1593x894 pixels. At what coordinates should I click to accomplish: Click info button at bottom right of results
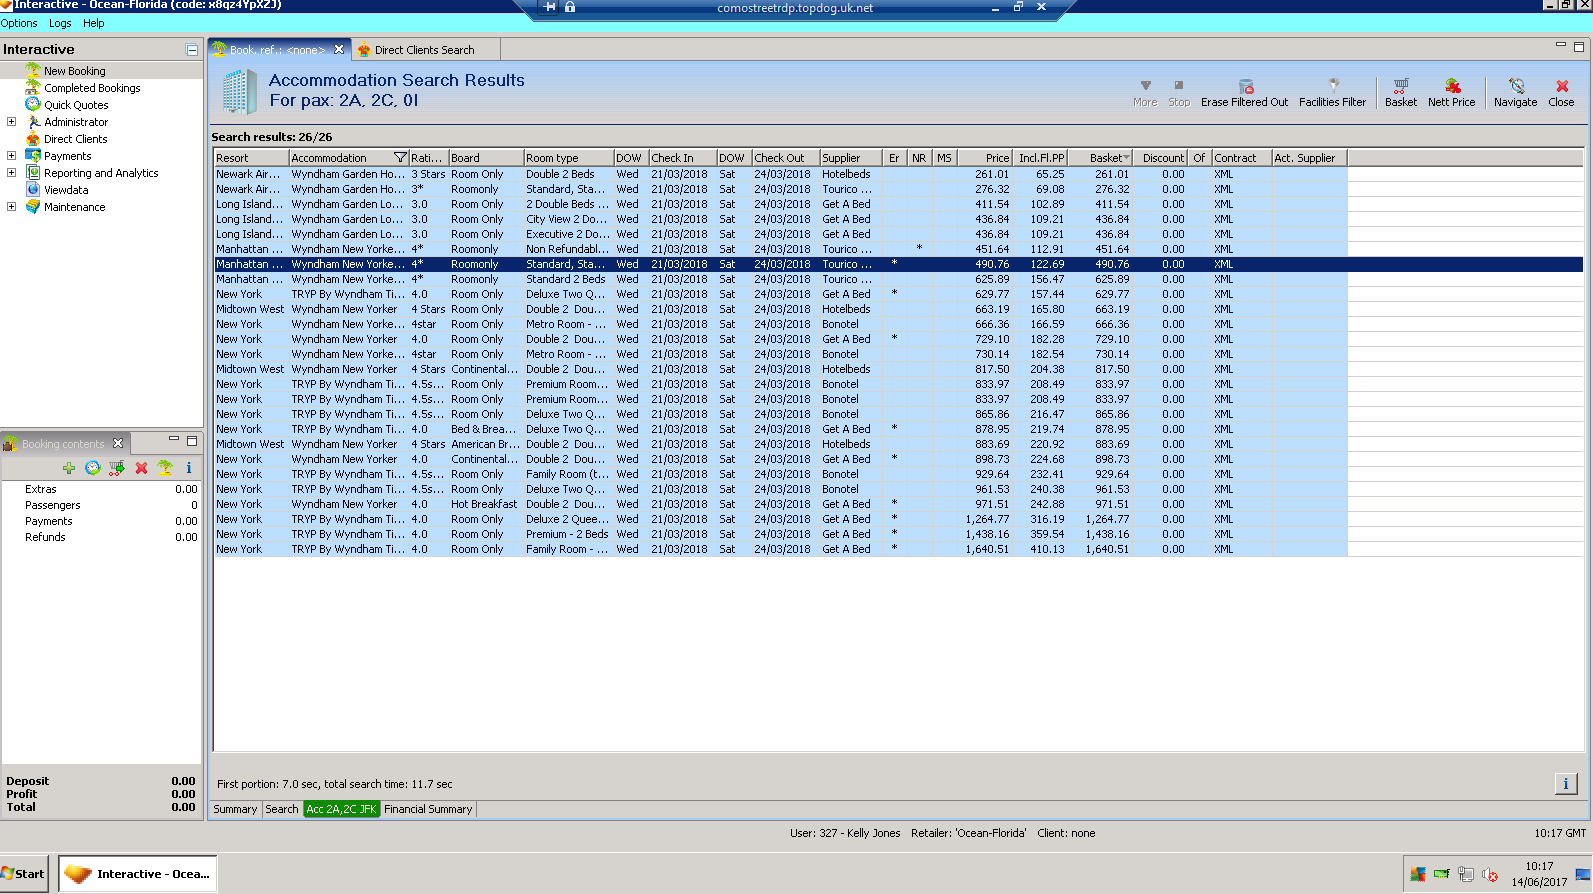(1566, 784)
